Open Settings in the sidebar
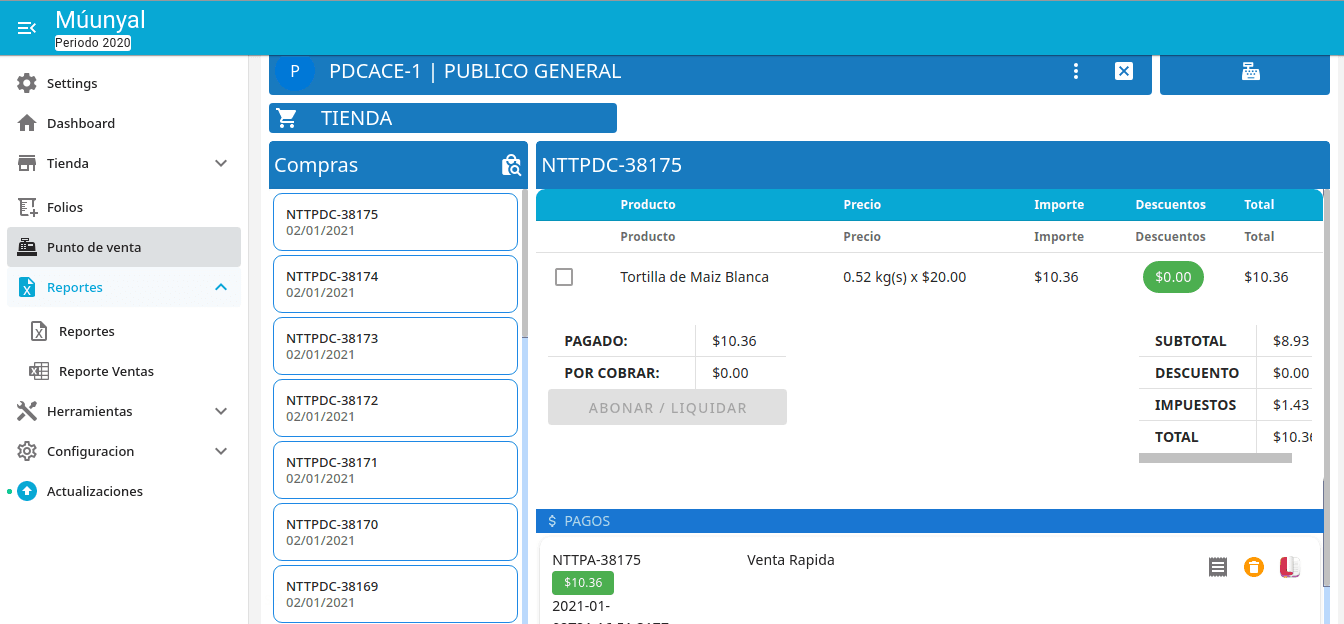Image resolution: width=1344 pixels, height=624 pixels. point(124,83)
